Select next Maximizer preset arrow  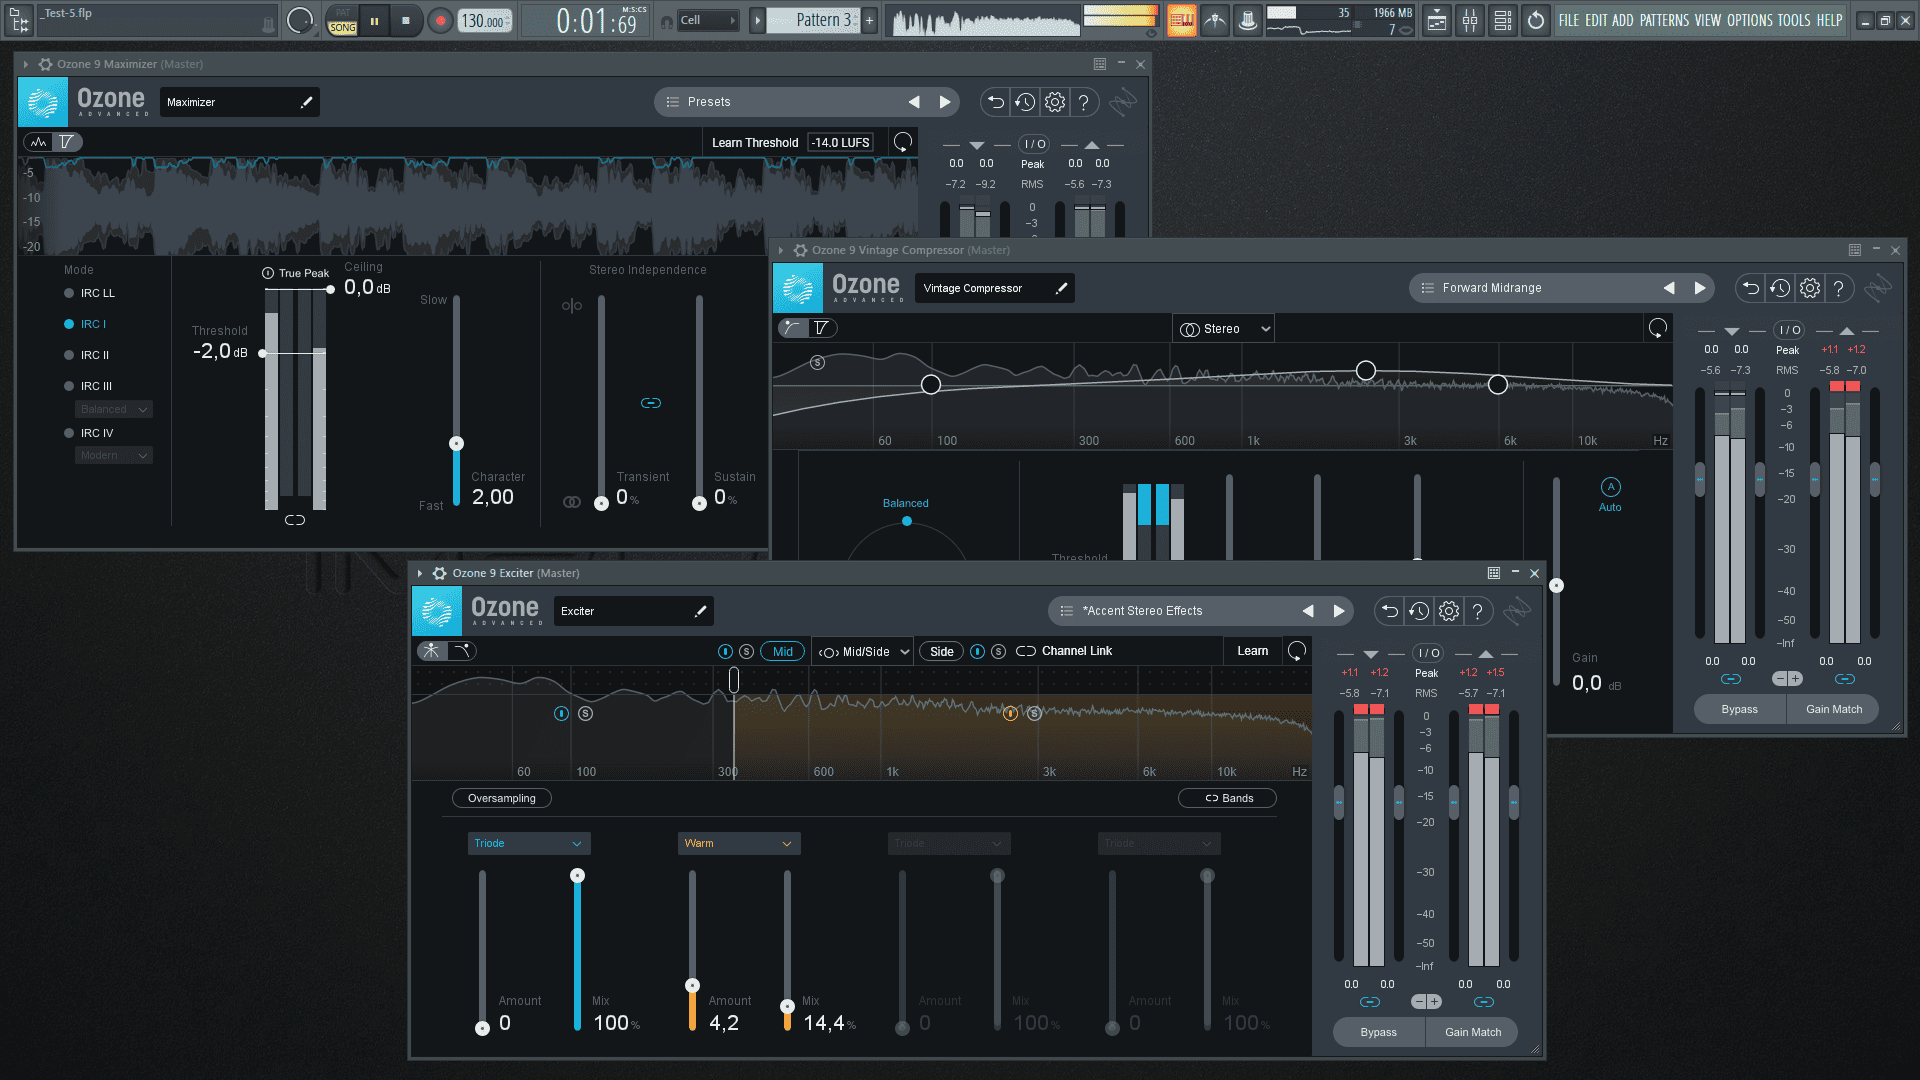945,102
